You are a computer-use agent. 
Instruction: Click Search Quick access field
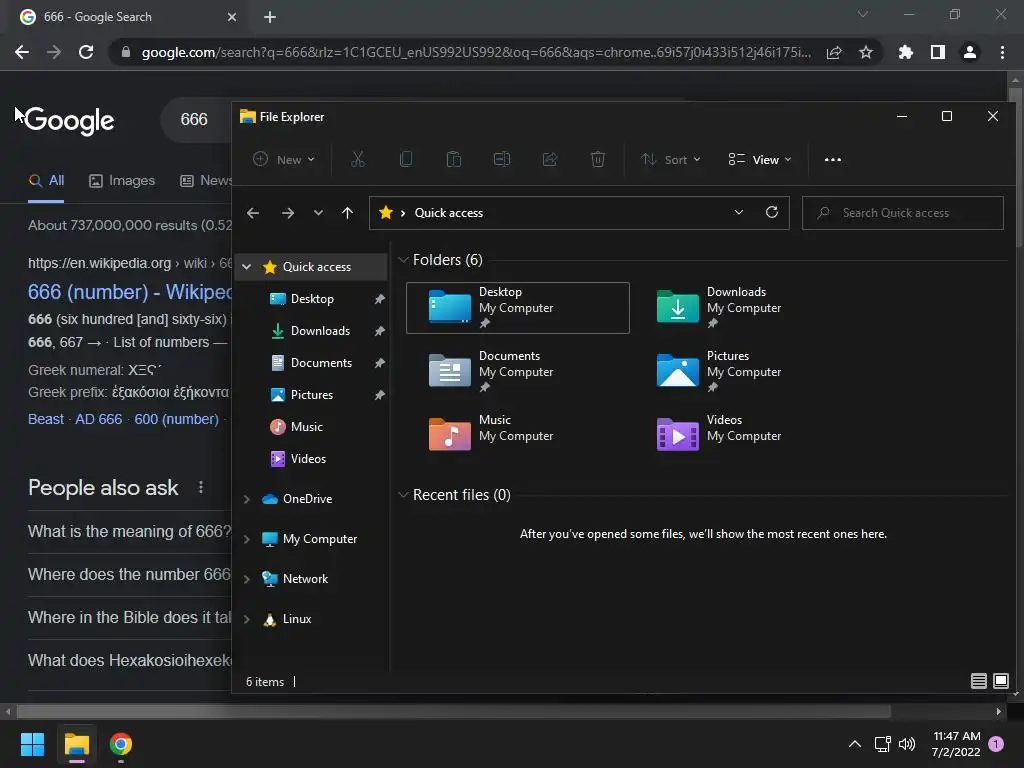click(x=903, y=213)
